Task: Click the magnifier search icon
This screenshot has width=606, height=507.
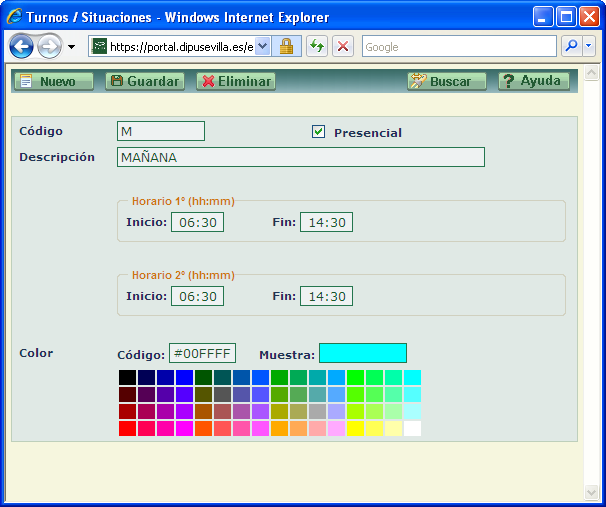Action: 571,46
